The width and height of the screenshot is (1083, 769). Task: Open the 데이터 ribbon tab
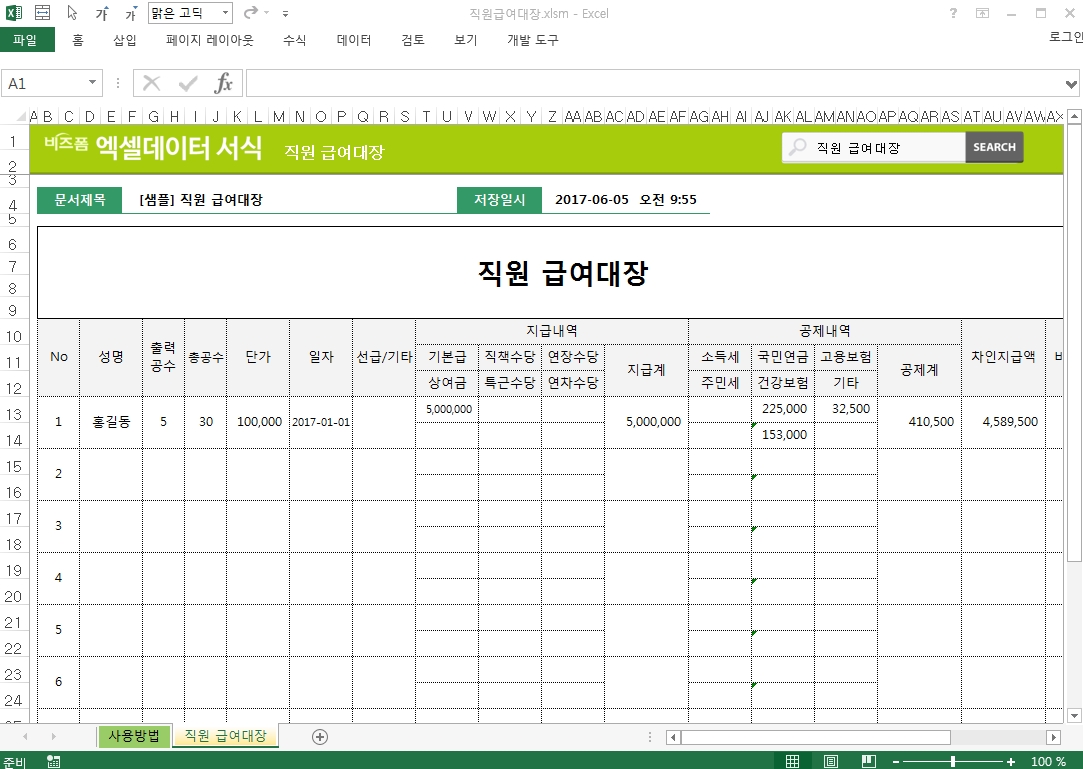coord(354,40)
